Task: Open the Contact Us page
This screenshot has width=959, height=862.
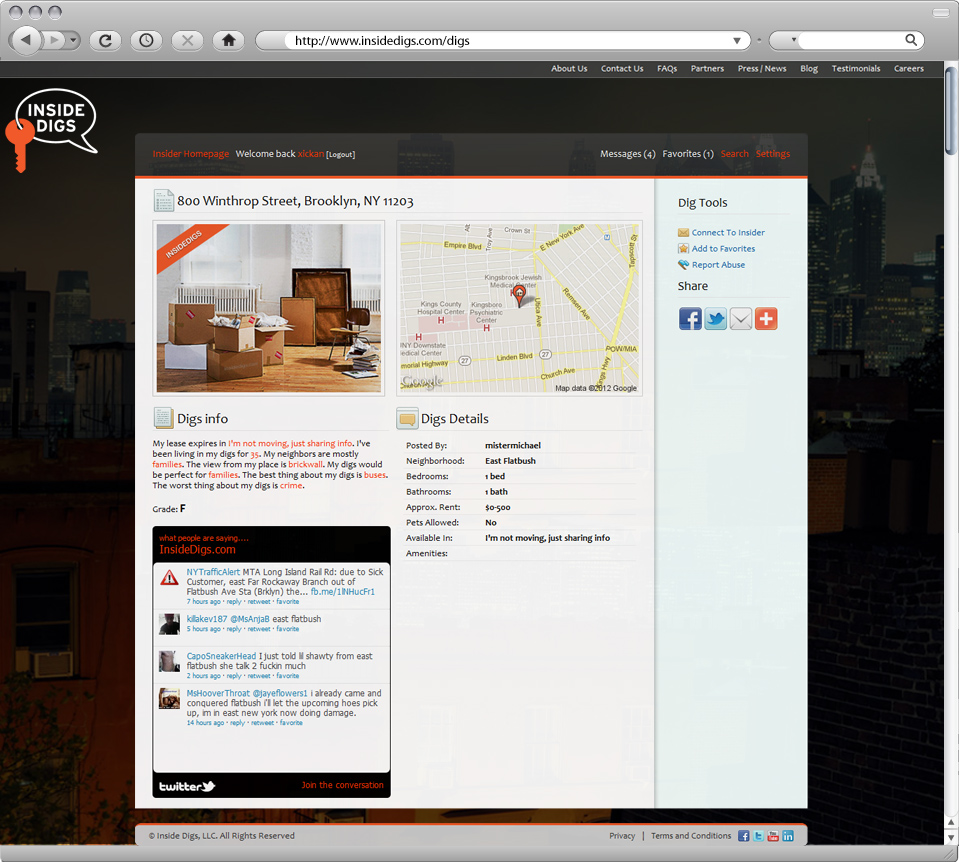Action: [622, 69]
